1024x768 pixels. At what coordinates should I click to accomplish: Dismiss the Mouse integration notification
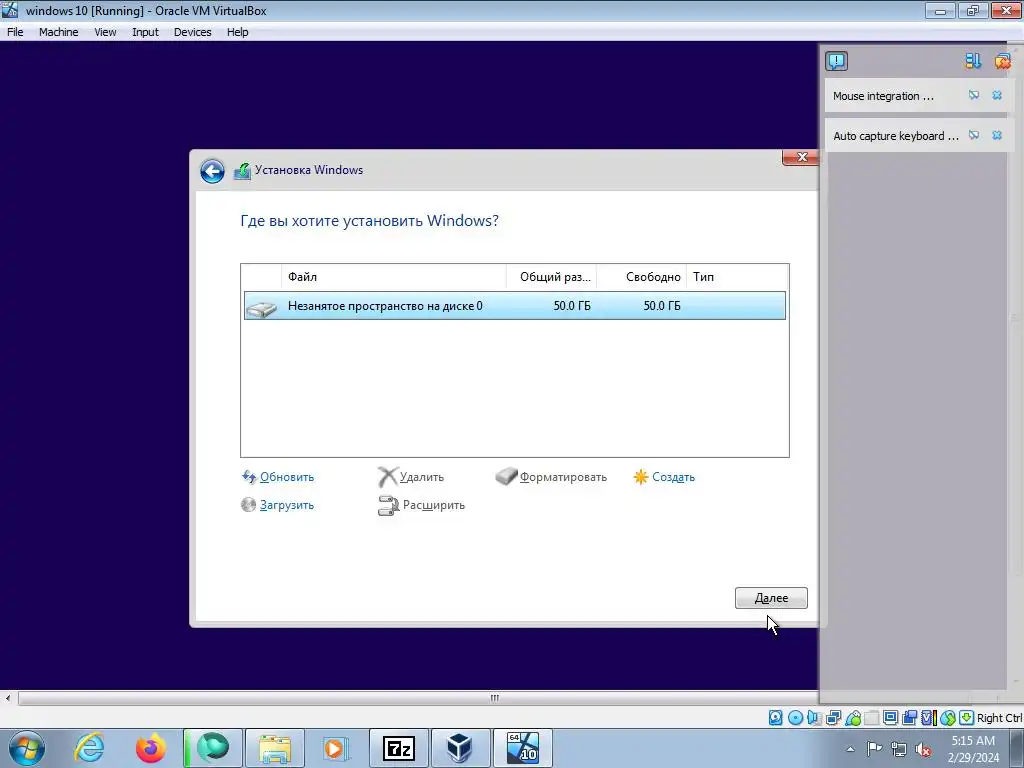click(997, 95)
